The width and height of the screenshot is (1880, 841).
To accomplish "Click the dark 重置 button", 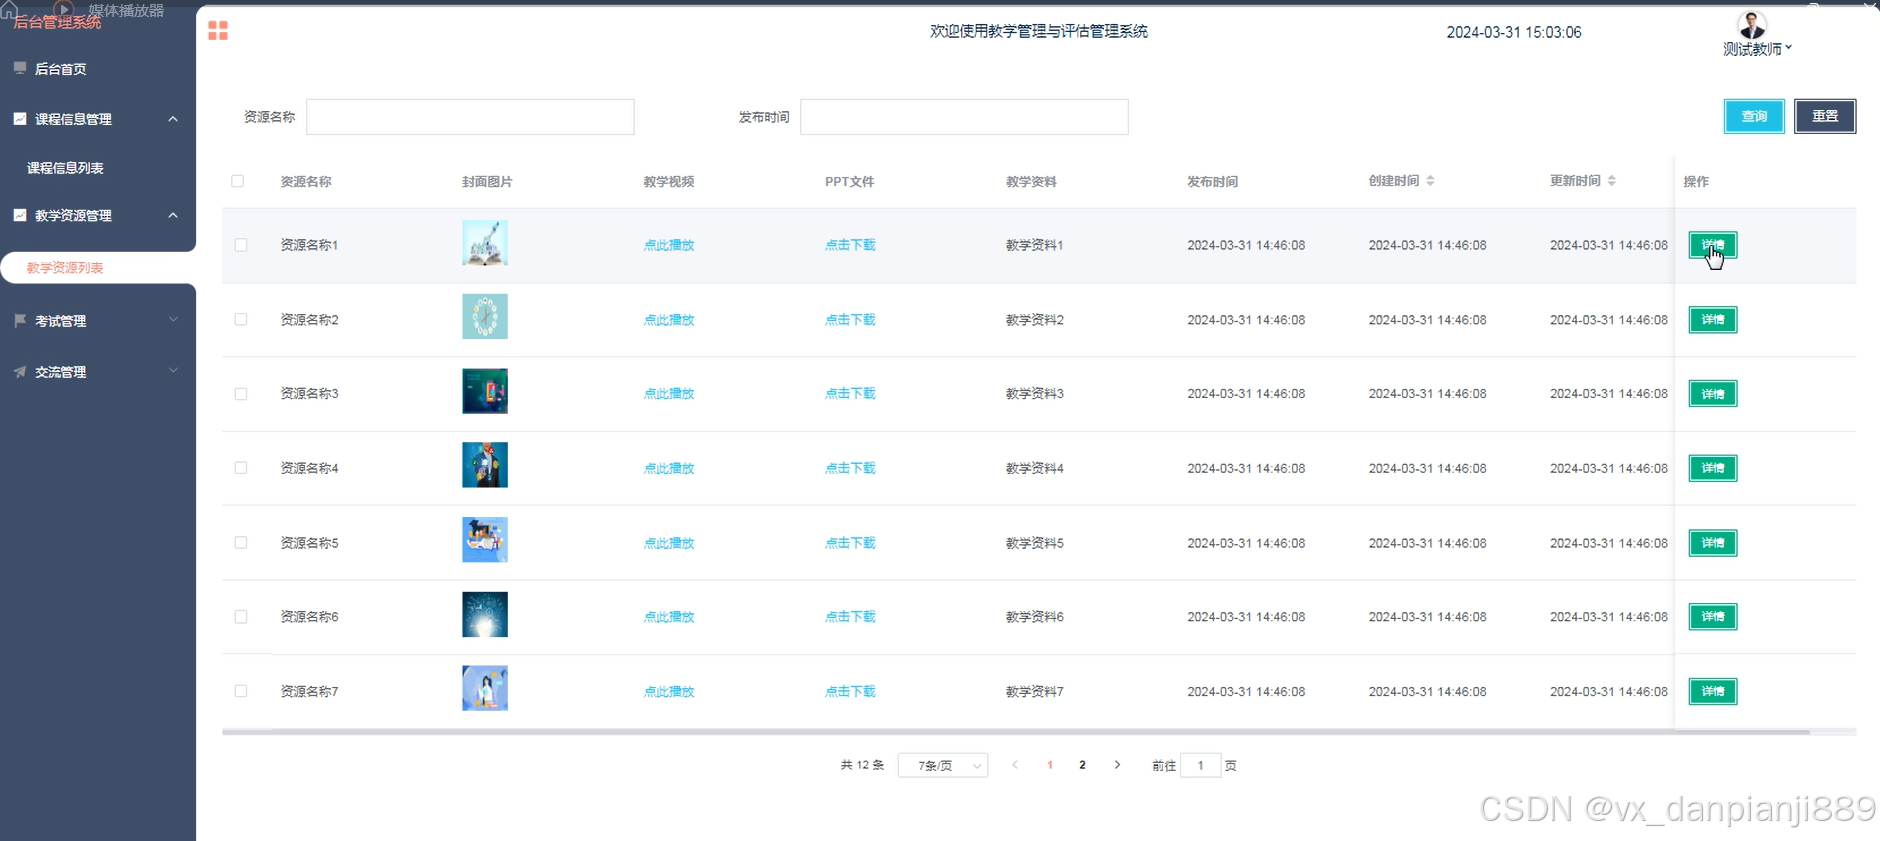I will (1825, 116).
